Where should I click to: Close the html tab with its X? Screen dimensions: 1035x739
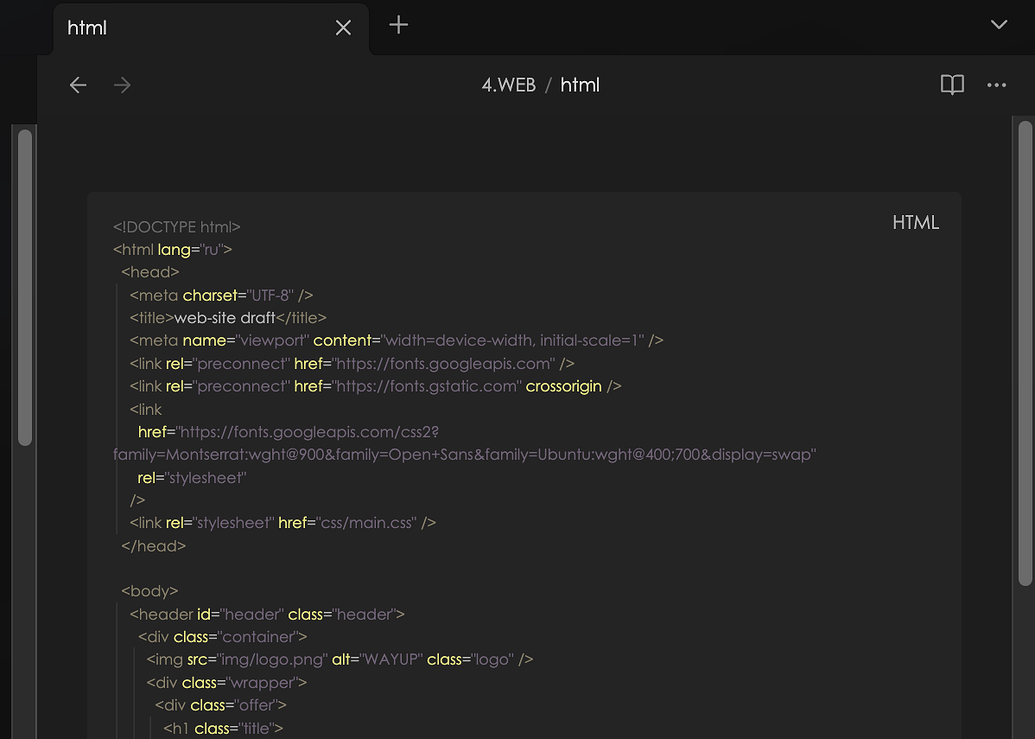pos(343,28)
